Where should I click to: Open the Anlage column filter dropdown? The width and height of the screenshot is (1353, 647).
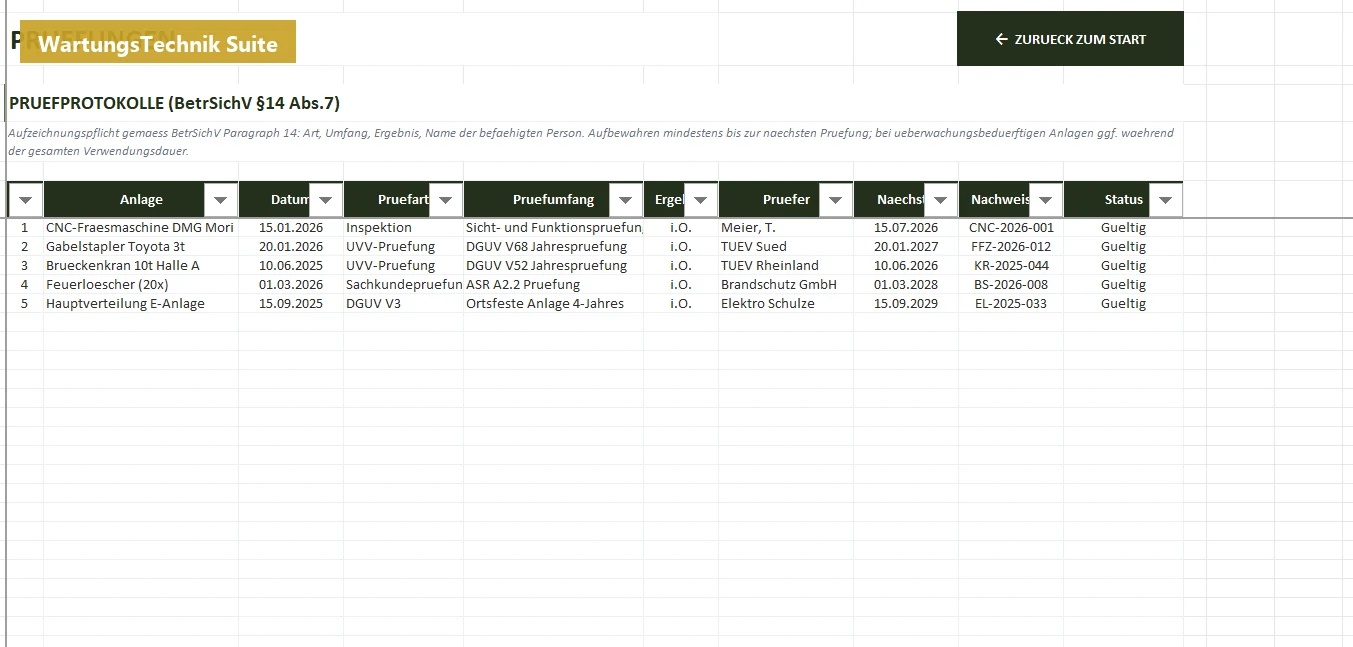pos(221,200)
